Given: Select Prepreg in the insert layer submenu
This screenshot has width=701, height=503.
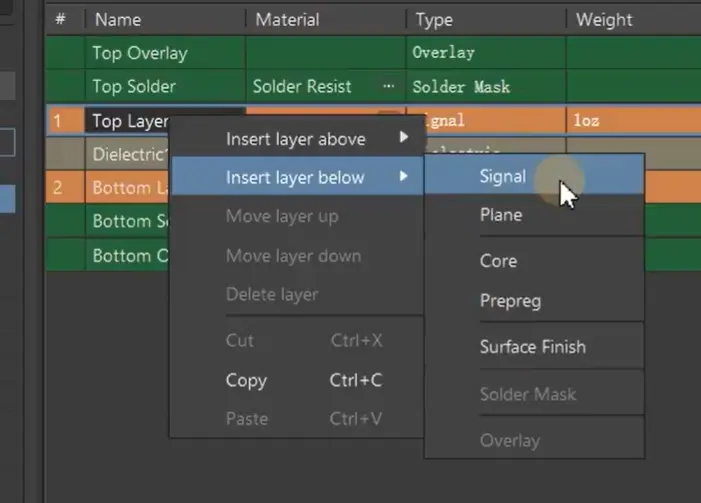Looking at the screenshot, I should click(x=510, y=300).
